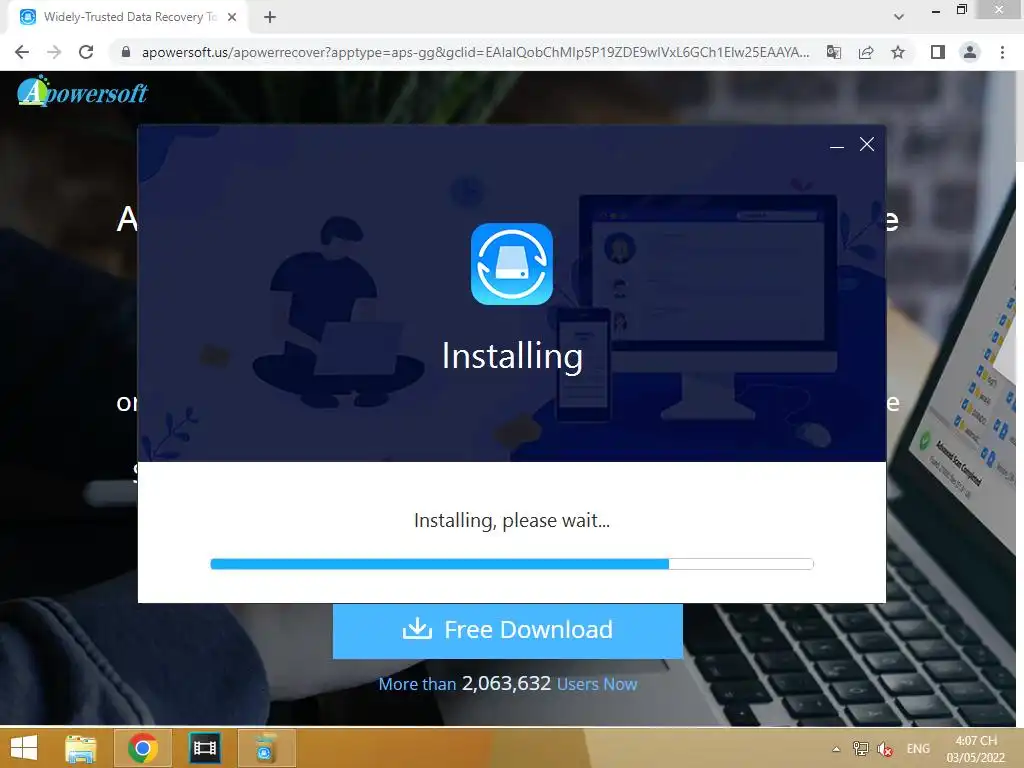Image resolution: width=1024 pixels, height=768 pixels.
Task: Close the installer dialog with the X
Action: pos(867,144)
